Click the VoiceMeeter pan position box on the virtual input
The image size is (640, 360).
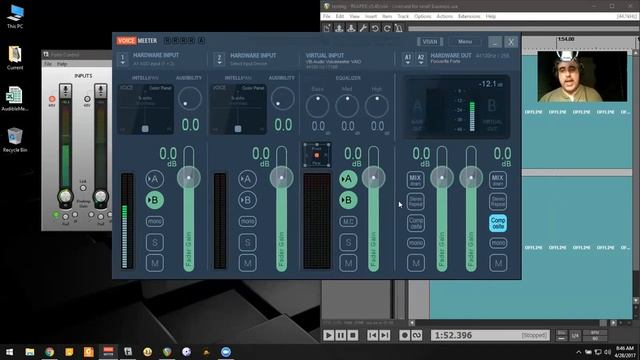coord(317,155)
